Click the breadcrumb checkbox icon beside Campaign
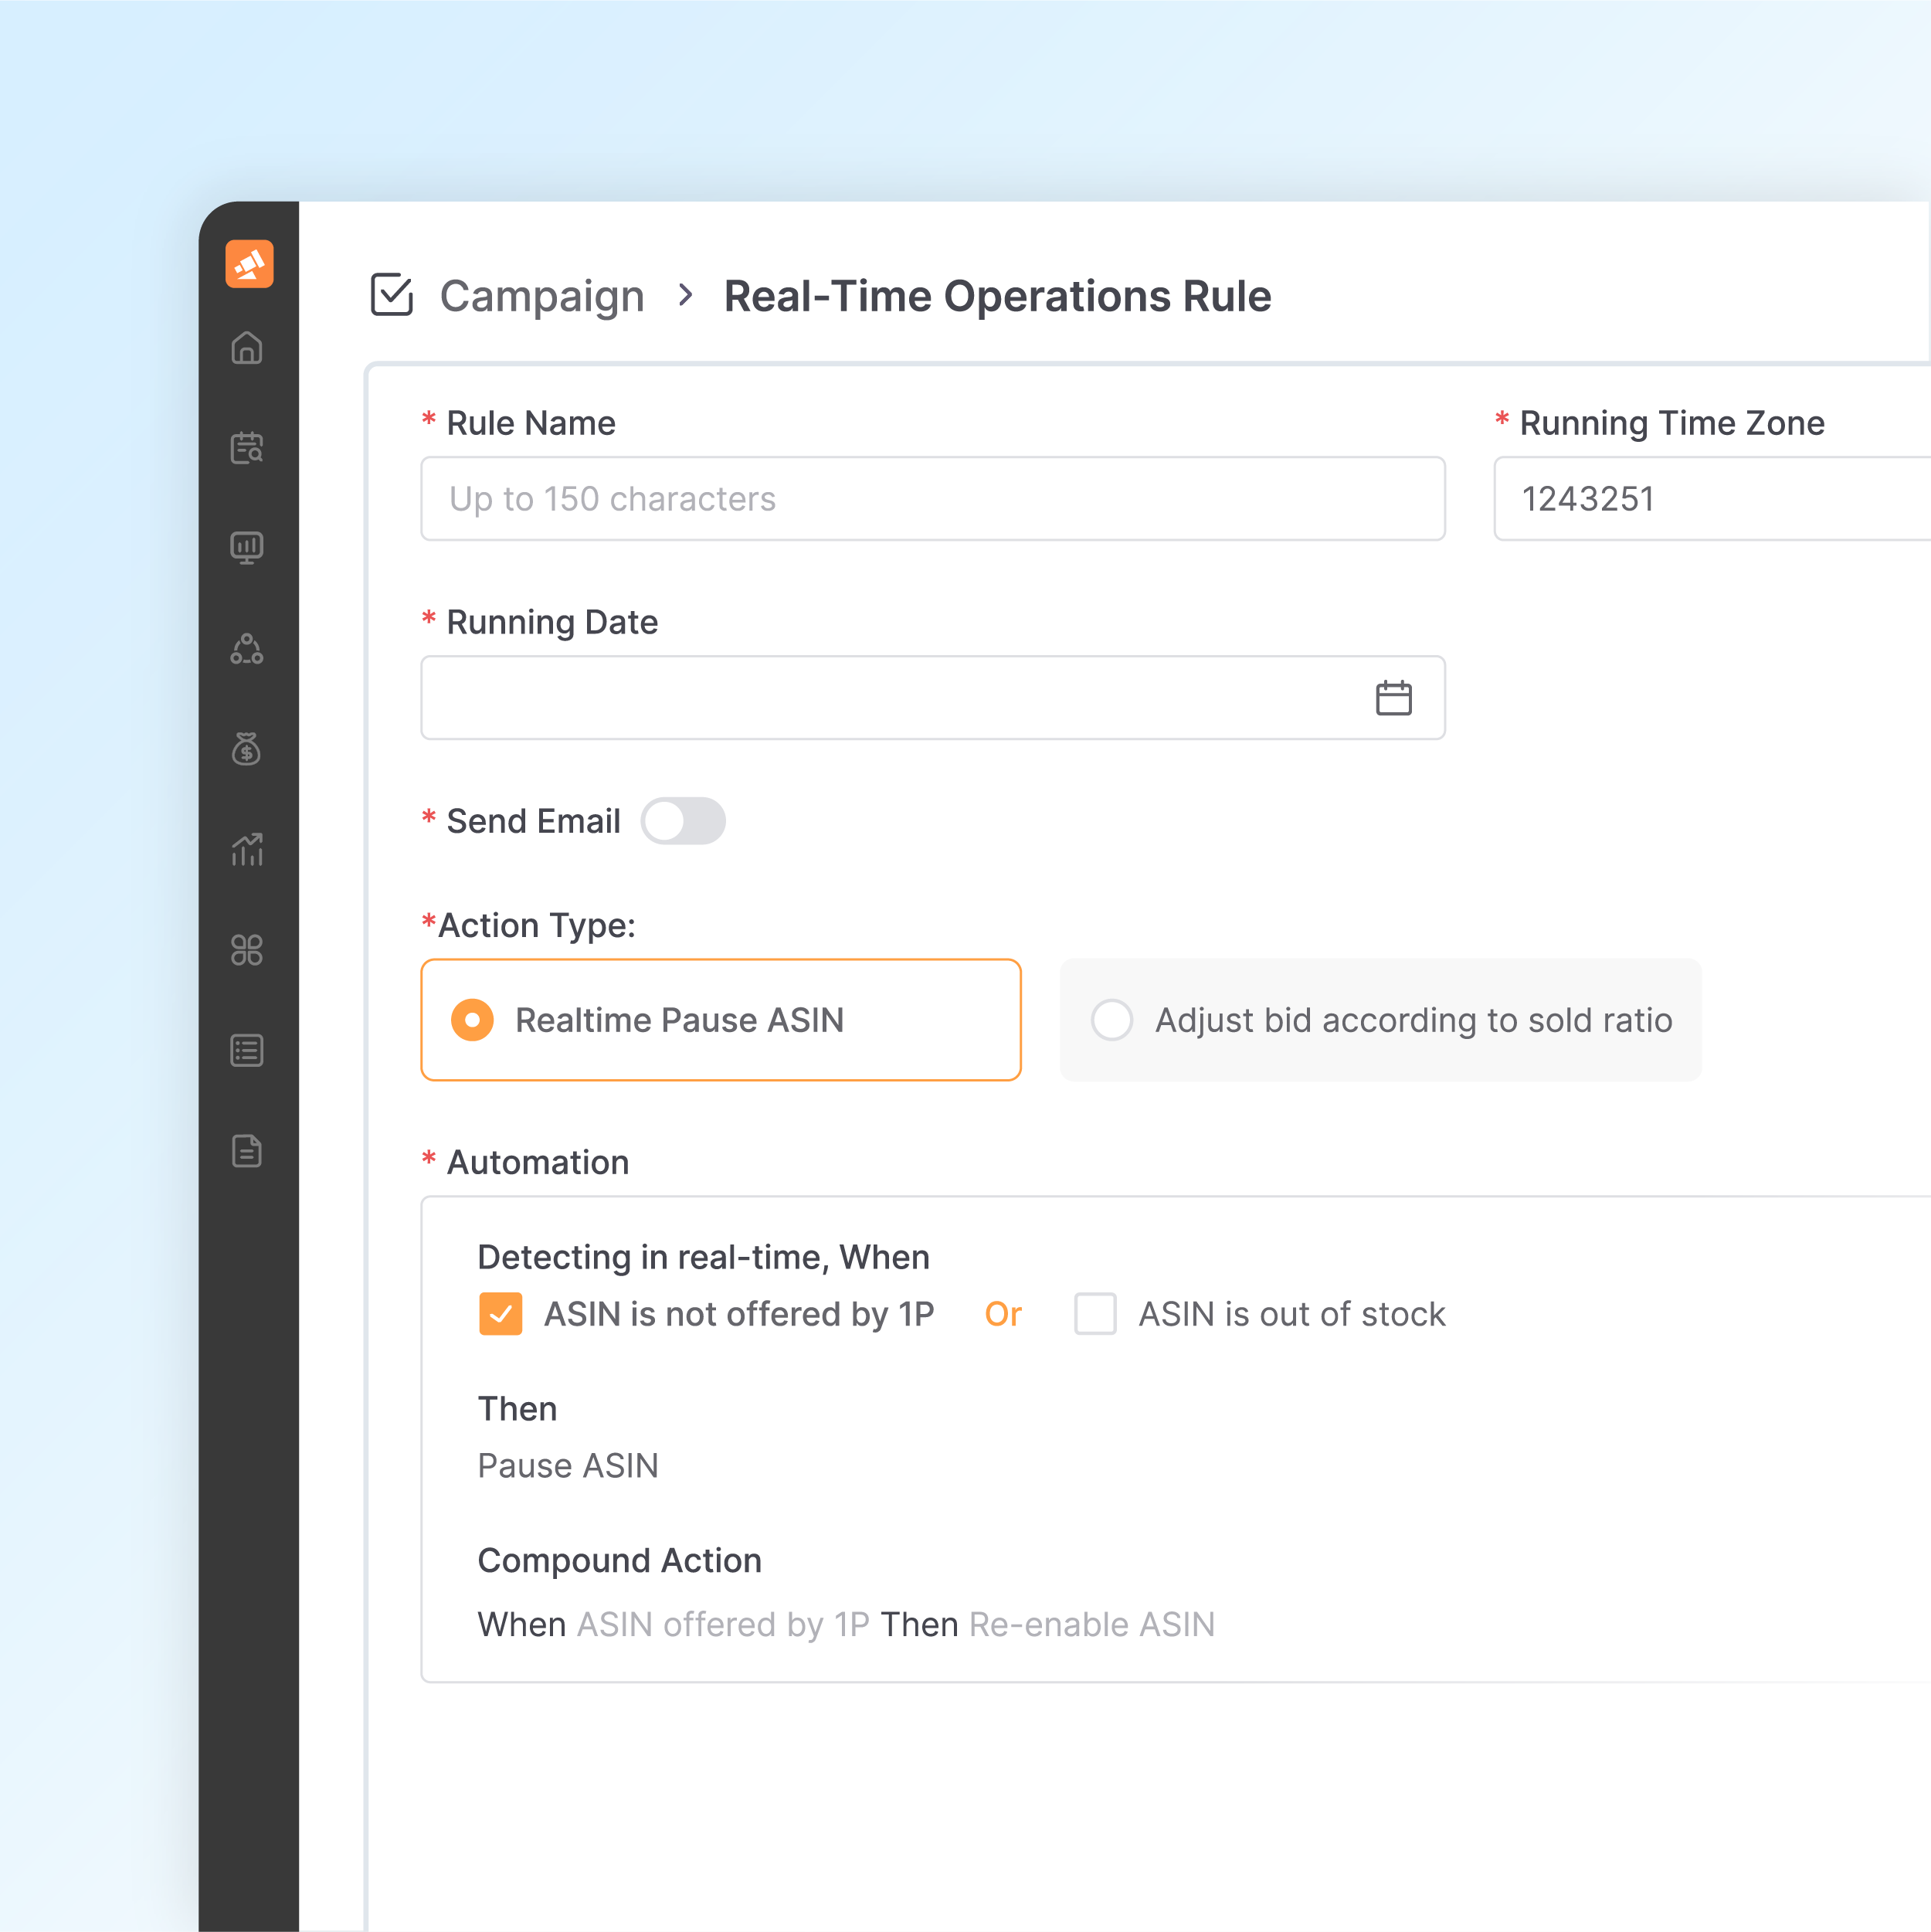 [392, 295]
